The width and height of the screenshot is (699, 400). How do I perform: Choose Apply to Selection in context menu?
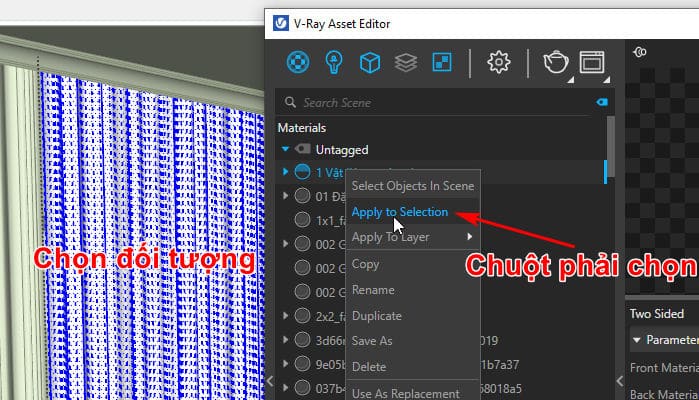click(x=399, y=211)
